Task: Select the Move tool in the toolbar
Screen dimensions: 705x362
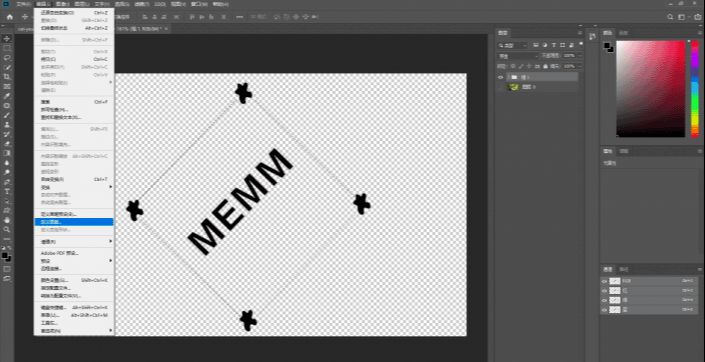Action: (x=7, y=39)
